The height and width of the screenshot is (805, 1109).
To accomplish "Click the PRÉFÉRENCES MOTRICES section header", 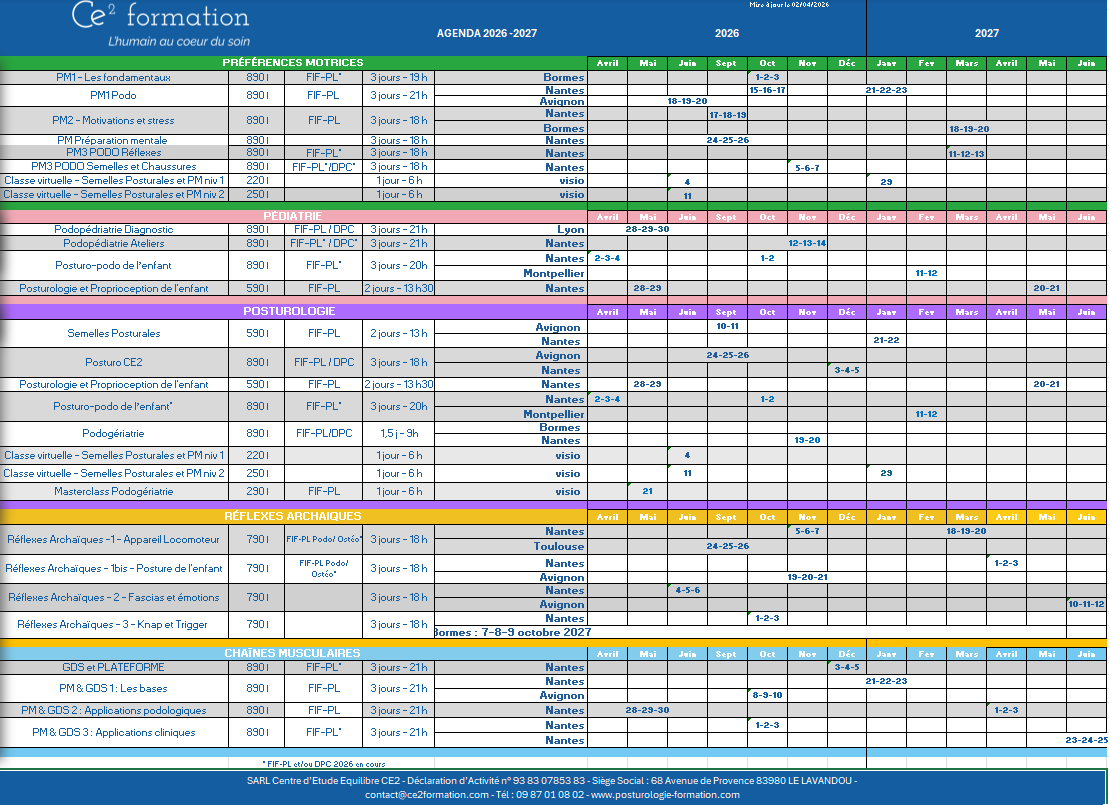I will pos(293,63).
